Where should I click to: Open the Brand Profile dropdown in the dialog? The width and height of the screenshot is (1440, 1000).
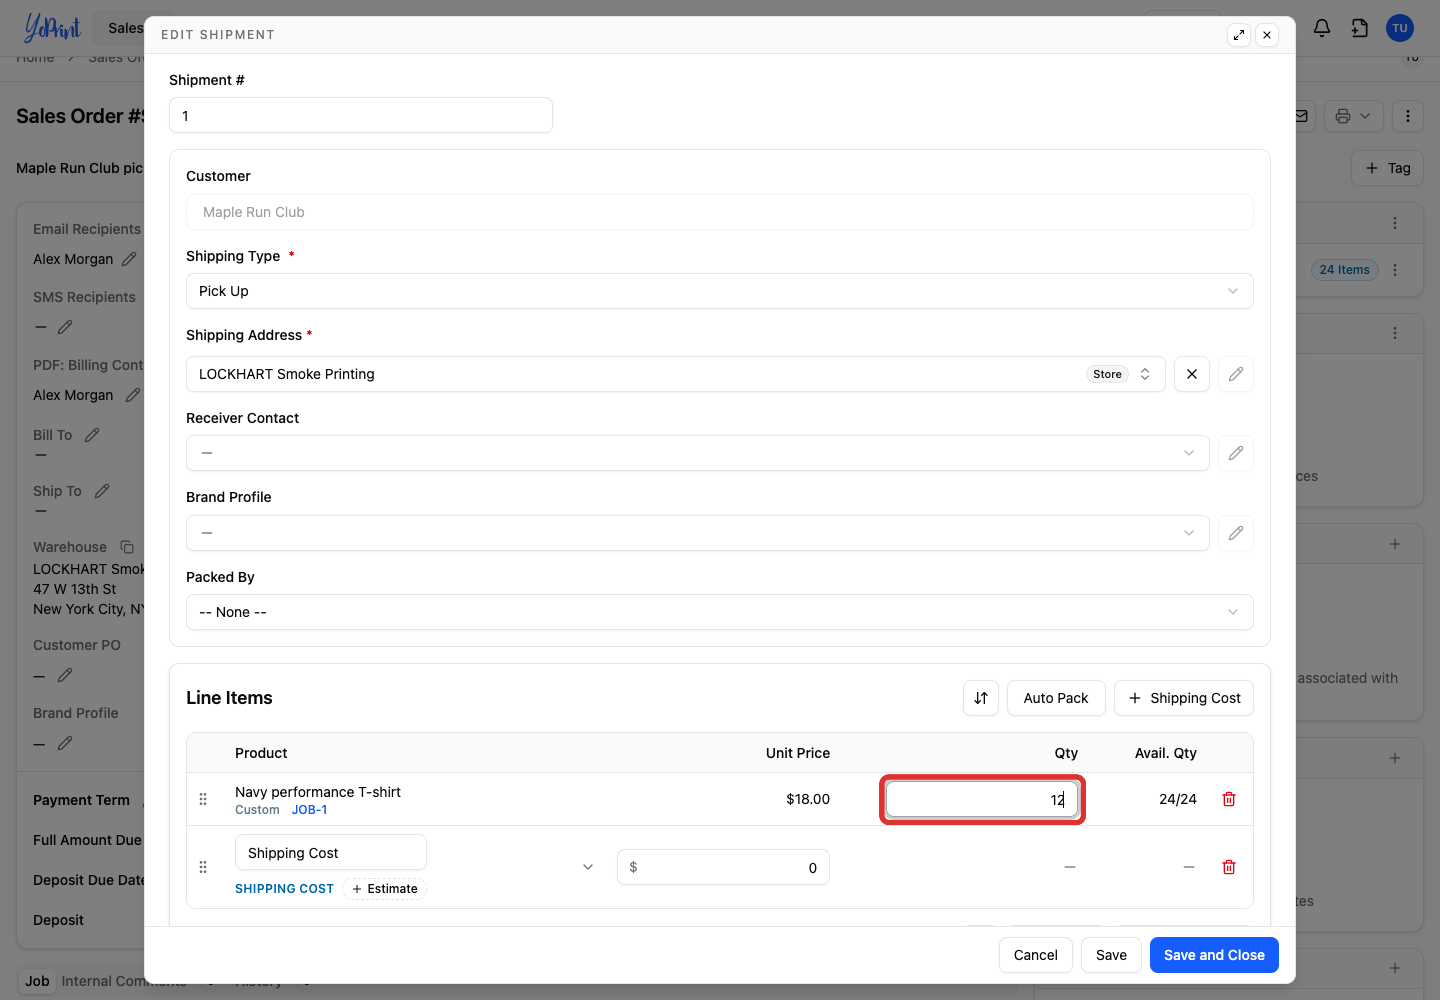click(x=698, y=533)
